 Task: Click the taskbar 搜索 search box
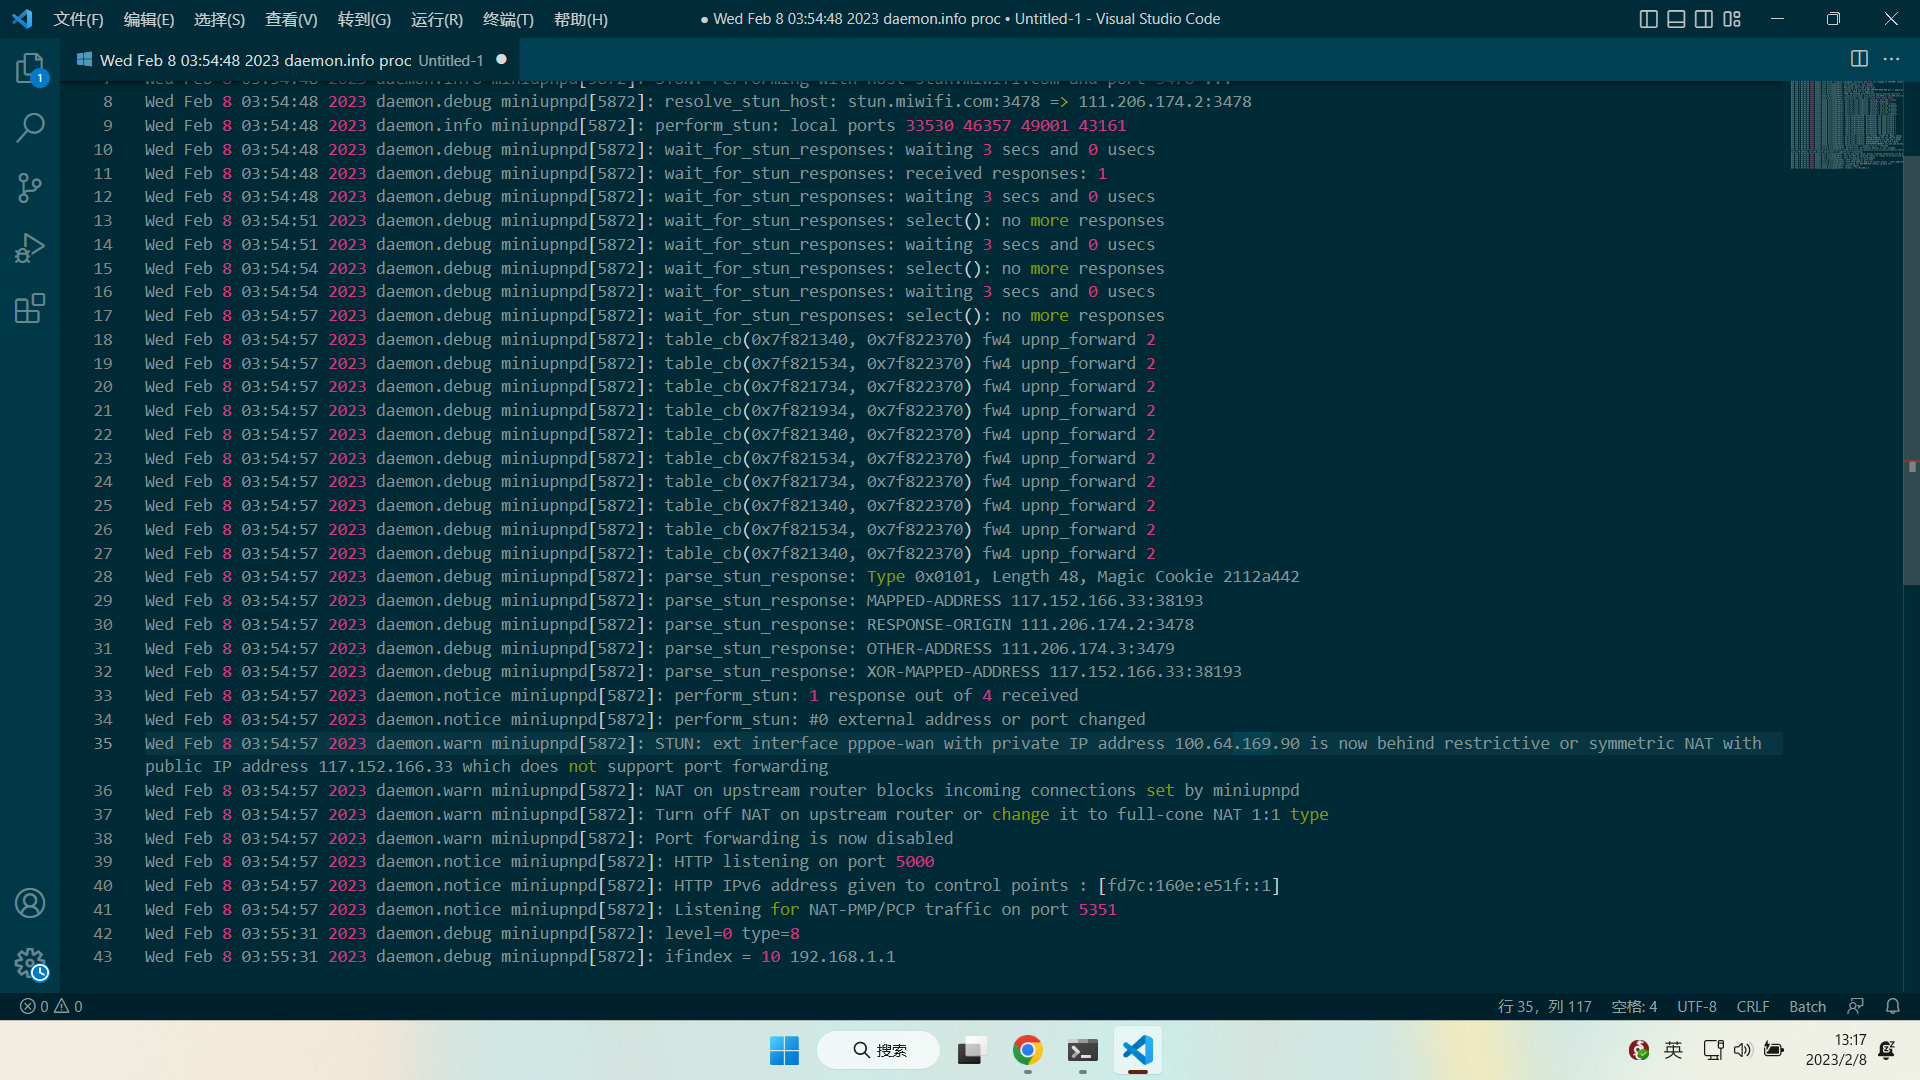879,1050
